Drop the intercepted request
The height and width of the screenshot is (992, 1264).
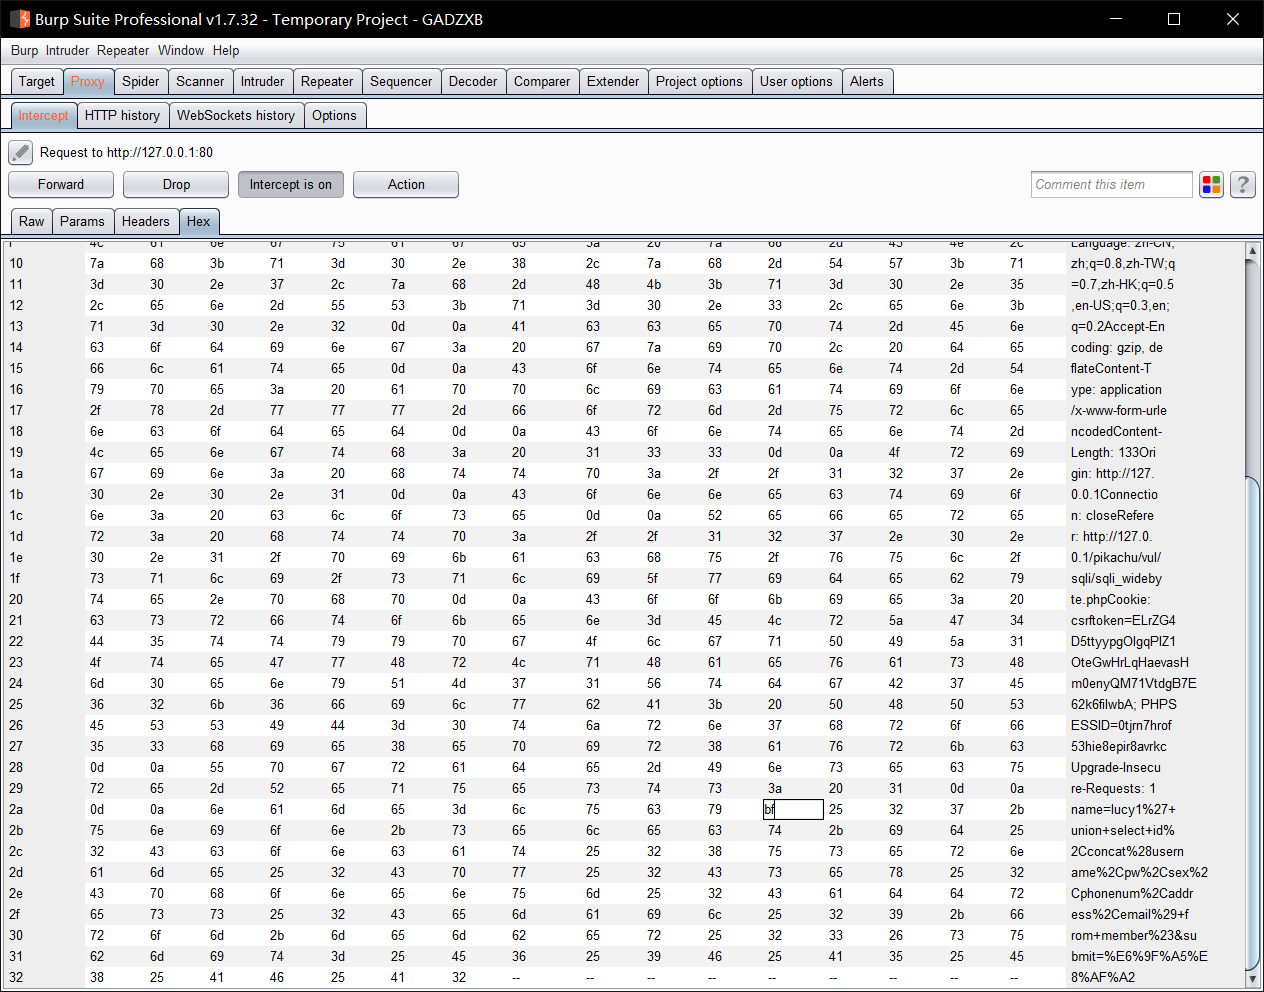(x=176, y=184)
